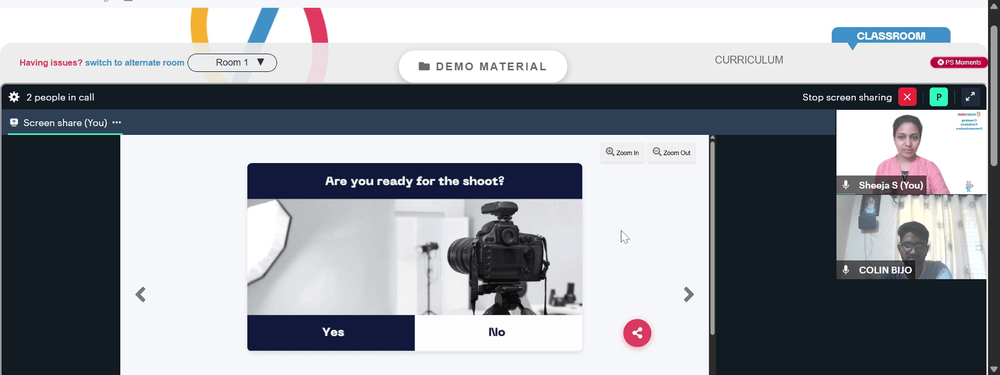Open call settings gear icon
The width and height of the screenshot is (1000, 375).
click(14, 97)
